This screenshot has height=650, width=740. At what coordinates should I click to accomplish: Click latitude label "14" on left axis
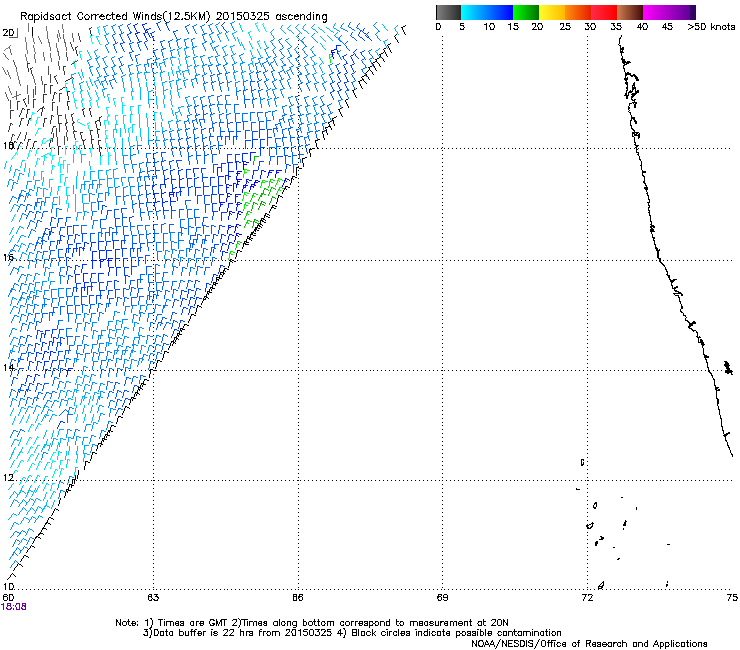(x=8, y=367)
